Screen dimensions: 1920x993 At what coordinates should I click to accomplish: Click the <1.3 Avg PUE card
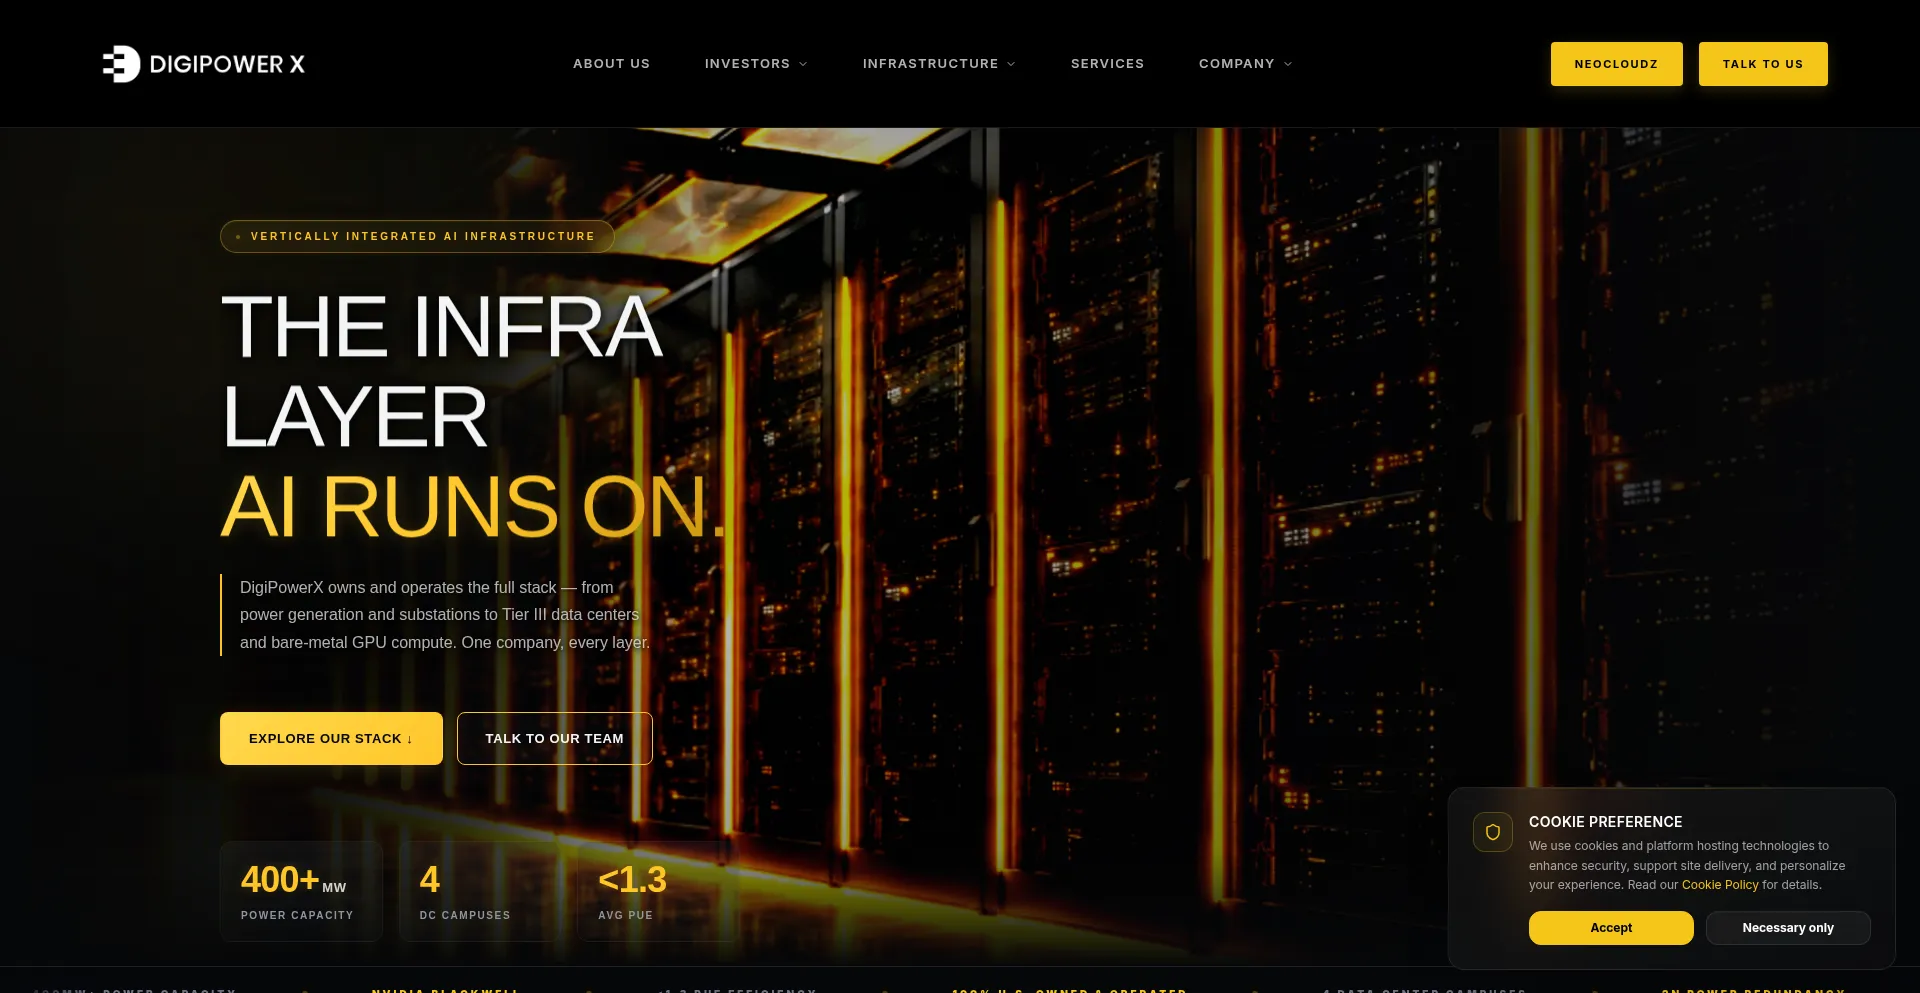click(658, 891)
